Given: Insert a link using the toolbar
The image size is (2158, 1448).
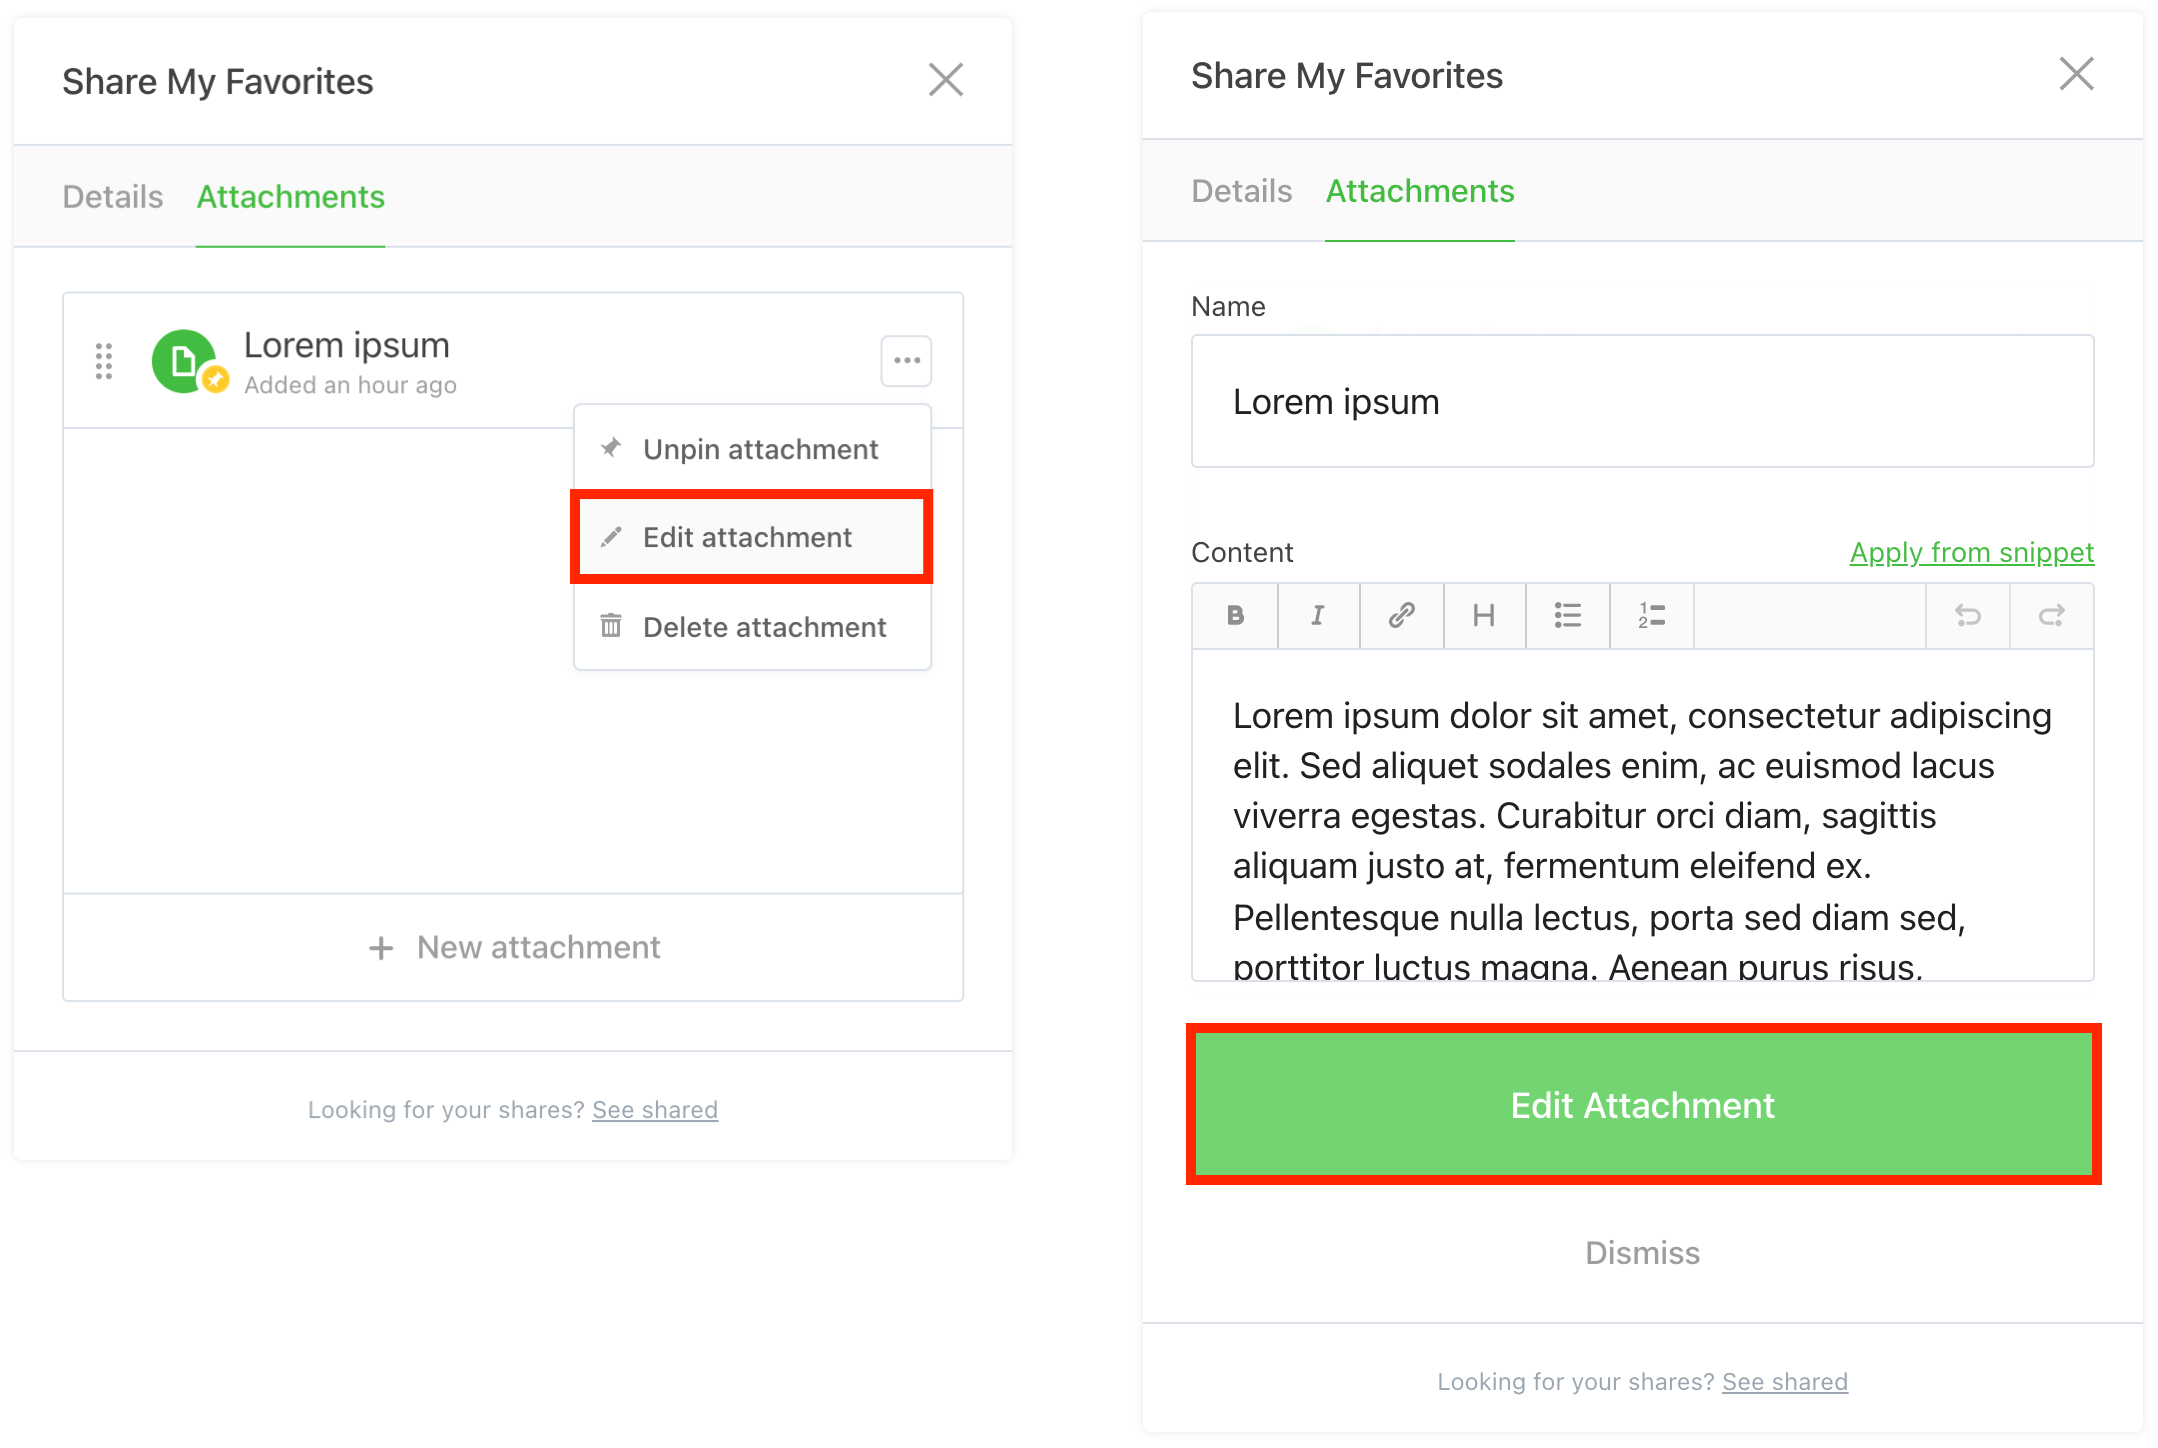Looking at the screenshot, I should click(x=1401, y=616).
